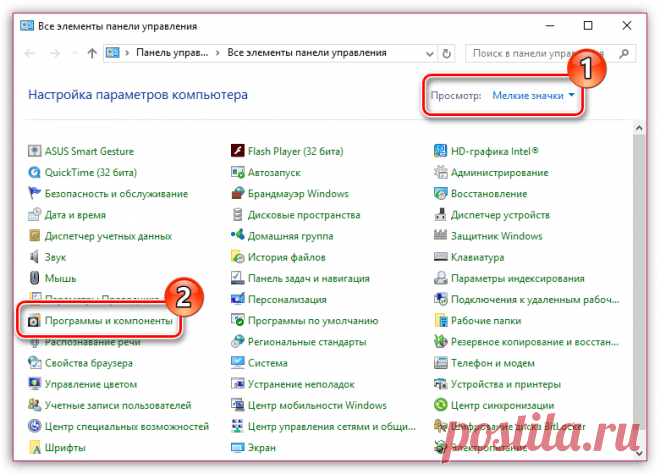Go back with the Back arrow
This screenshot has width=660, height=474.
pos(30,52)
